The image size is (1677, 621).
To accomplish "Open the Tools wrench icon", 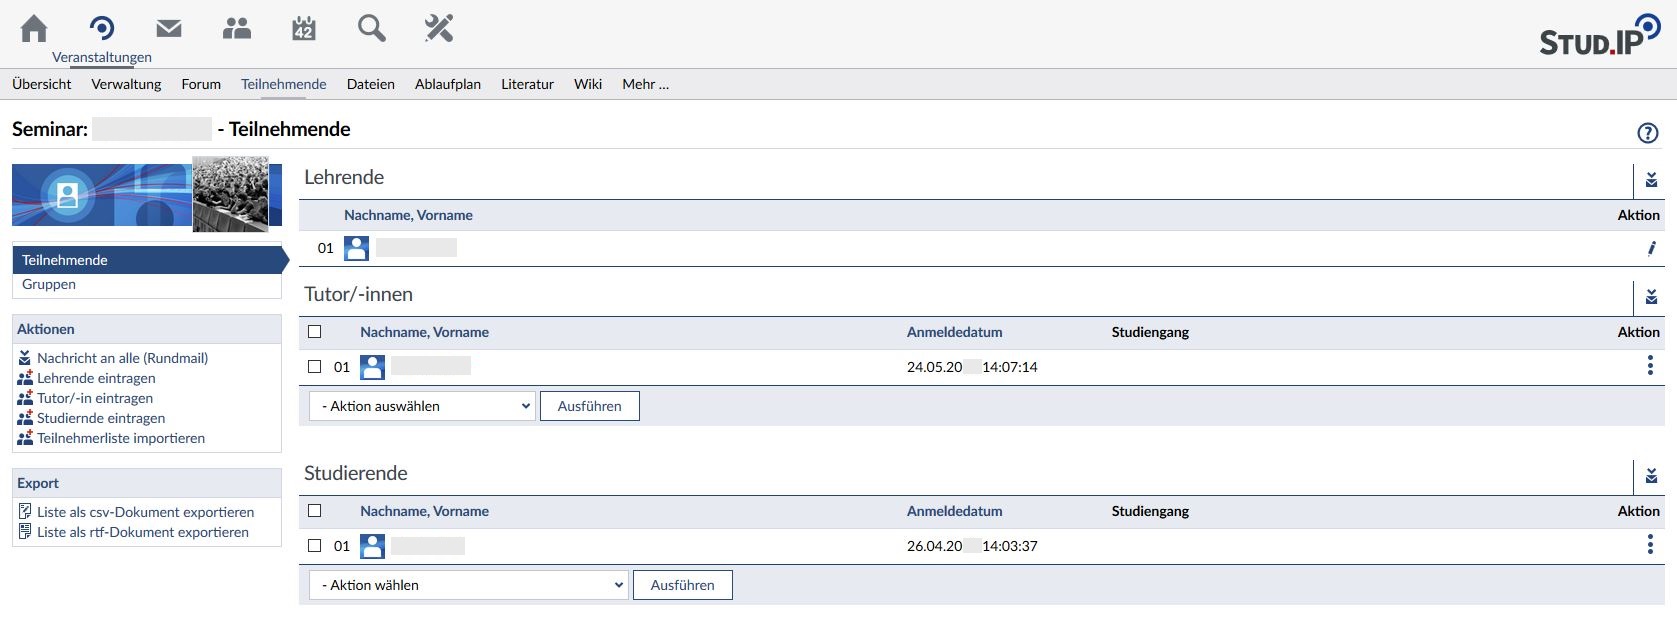I will click(x=439, y=29).
